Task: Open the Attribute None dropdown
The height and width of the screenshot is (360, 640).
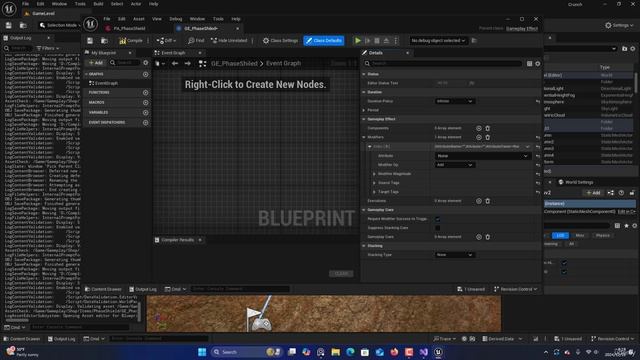Action: pyautogui.click(x=482, y=156)
